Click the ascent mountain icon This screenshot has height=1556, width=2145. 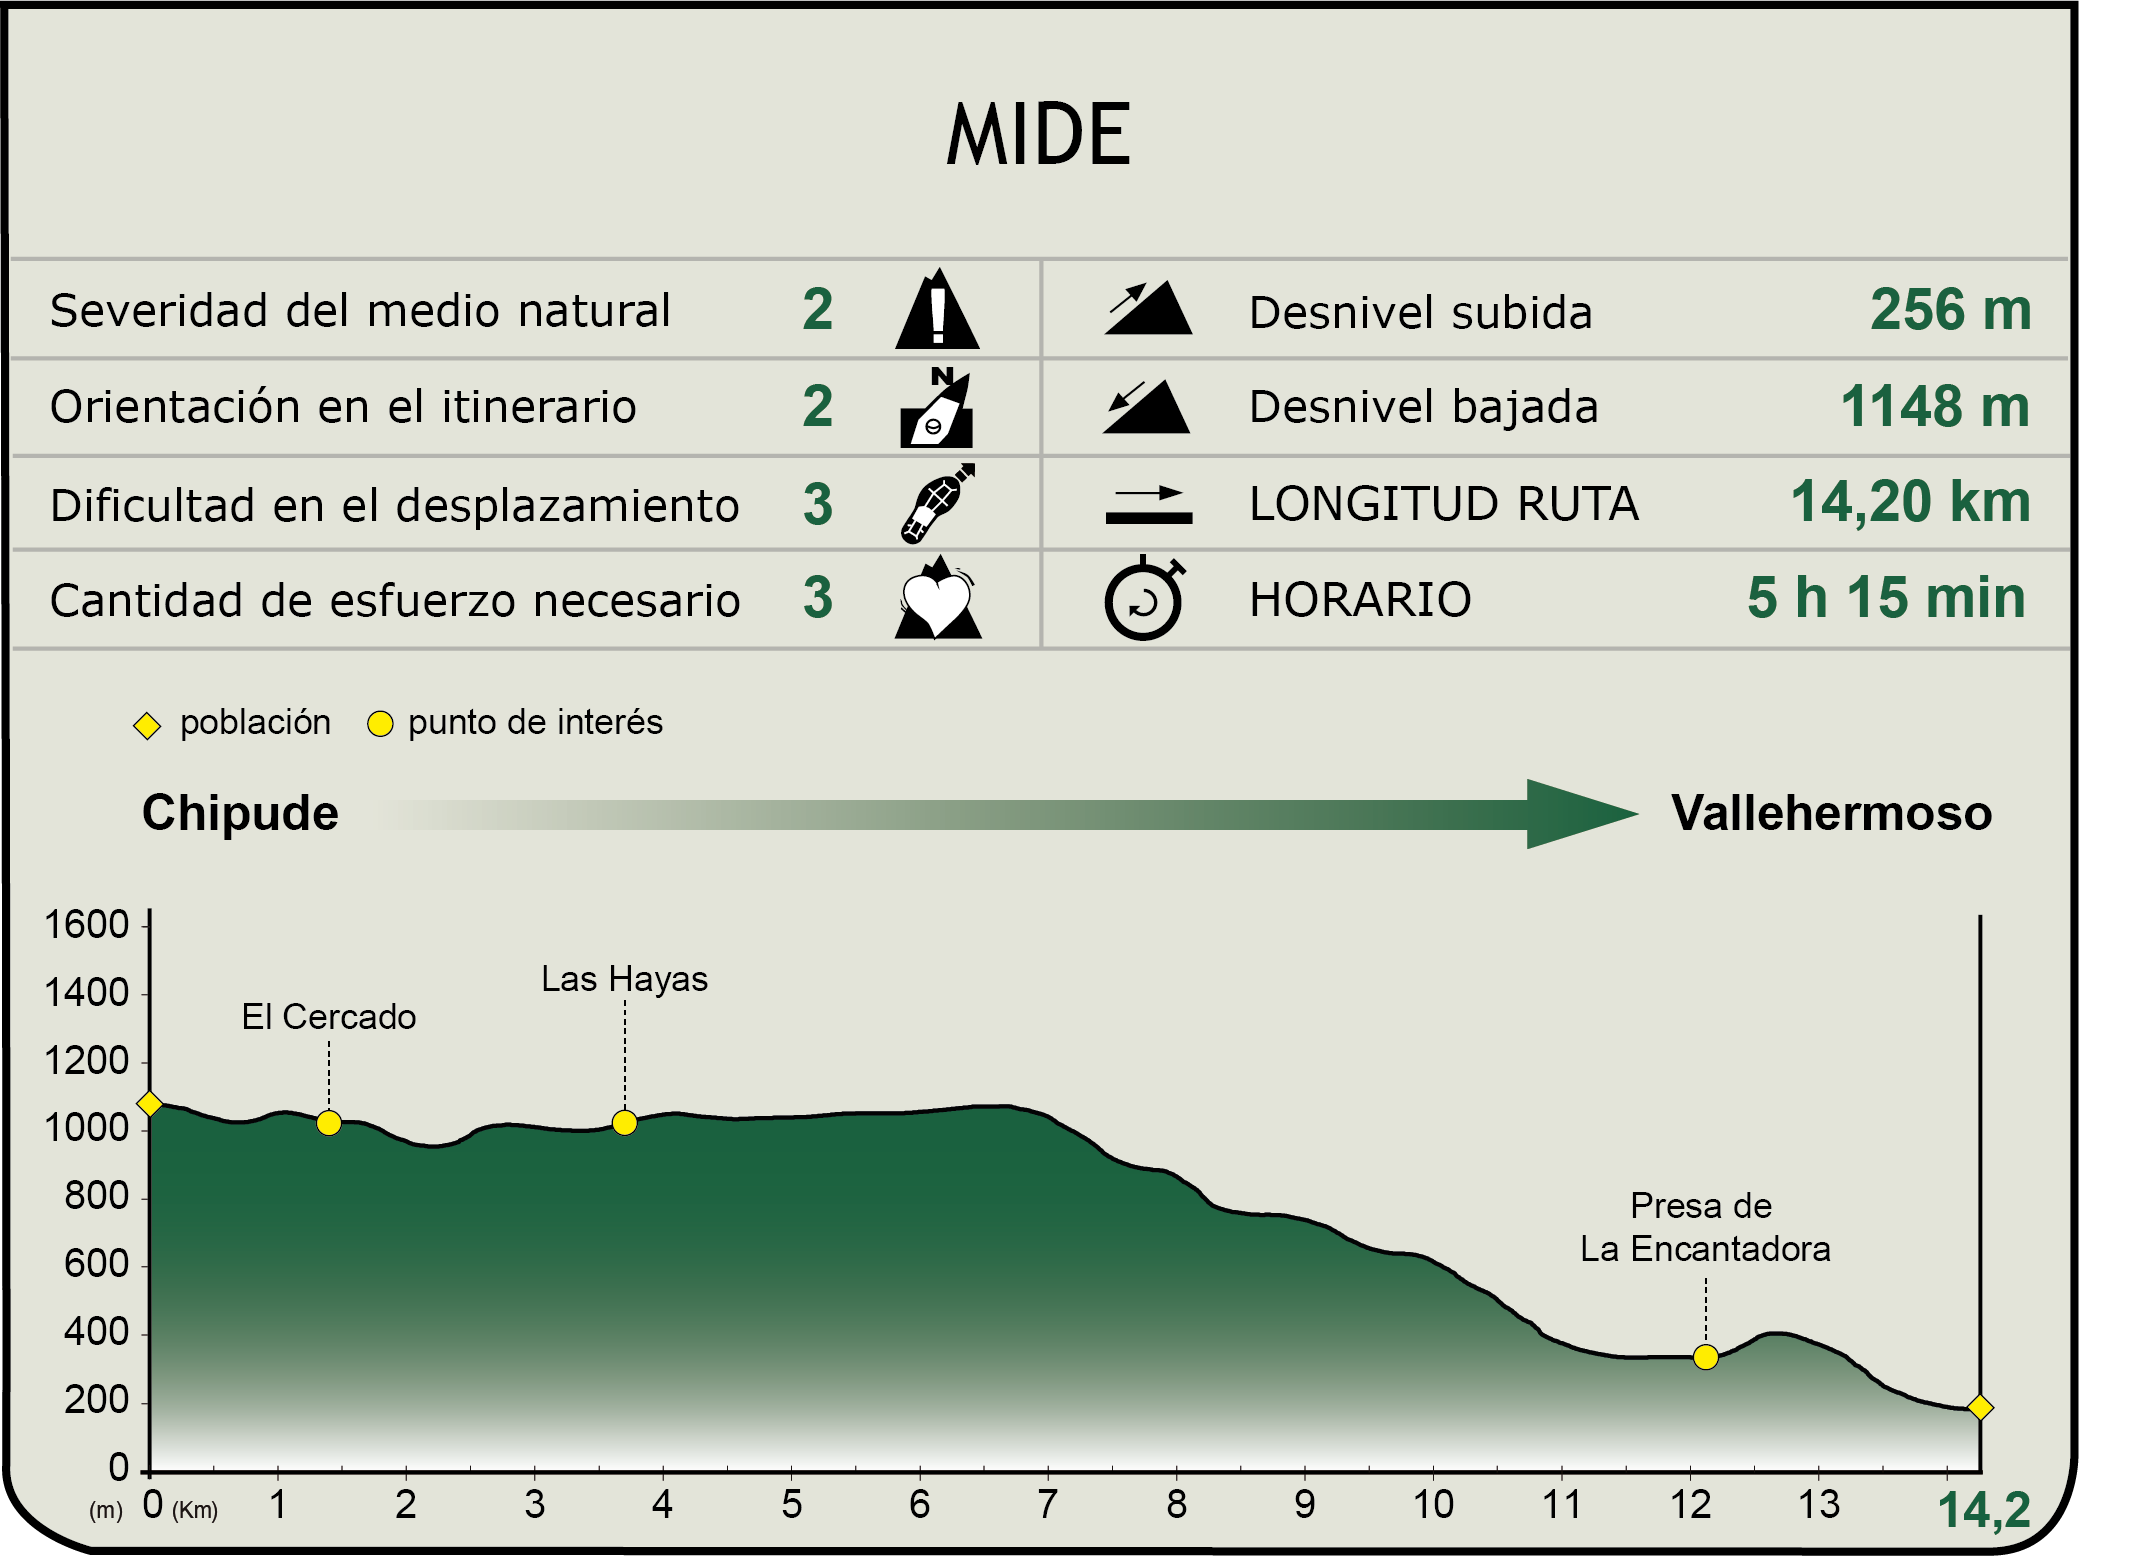[x=1148, y=308]
